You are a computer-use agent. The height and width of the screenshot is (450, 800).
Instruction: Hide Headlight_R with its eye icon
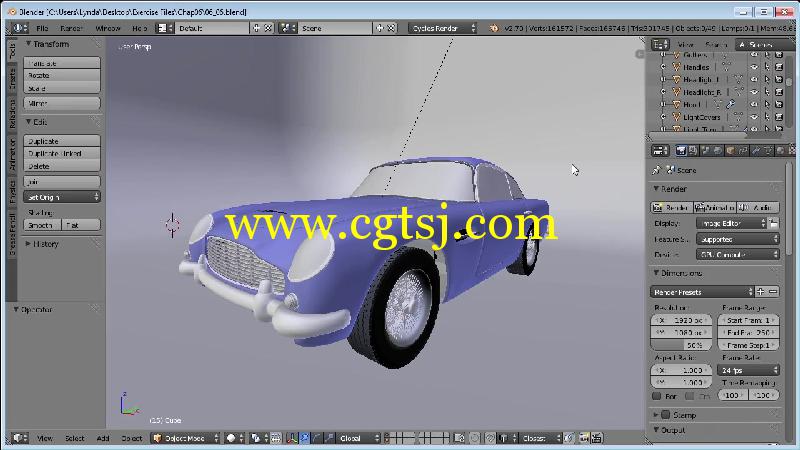point(754,92)
